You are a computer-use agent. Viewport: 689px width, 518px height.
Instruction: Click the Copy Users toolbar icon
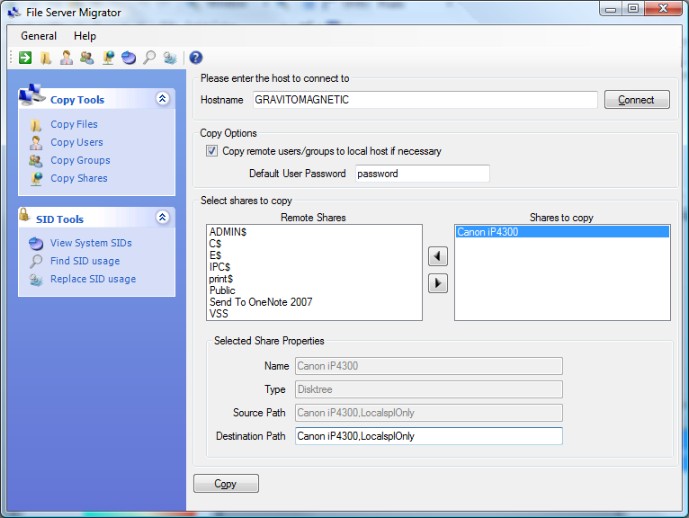pyautogui.click(x=67, y=58)
